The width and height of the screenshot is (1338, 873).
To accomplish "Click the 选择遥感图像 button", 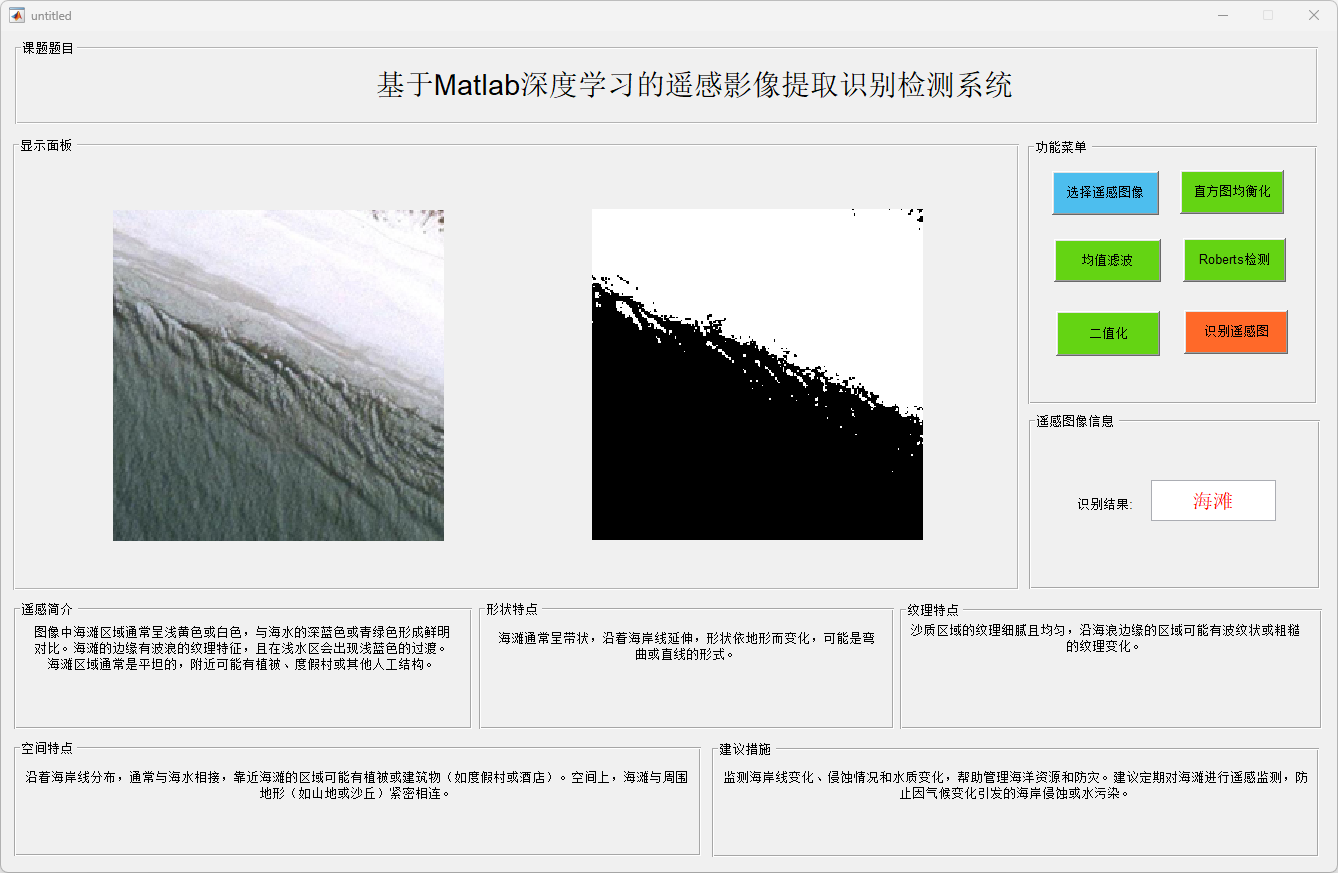I will [x=1105, y=193].
